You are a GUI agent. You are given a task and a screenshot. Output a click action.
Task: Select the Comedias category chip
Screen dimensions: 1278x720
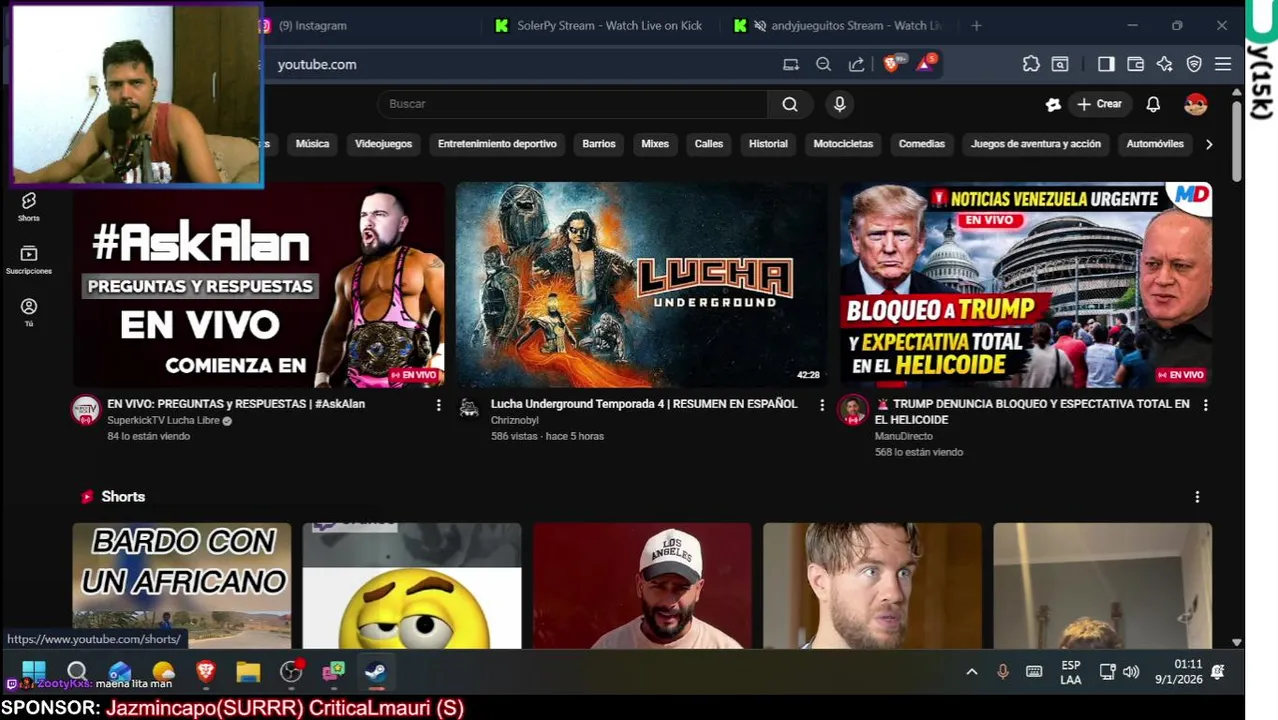(x=922, y=144)
